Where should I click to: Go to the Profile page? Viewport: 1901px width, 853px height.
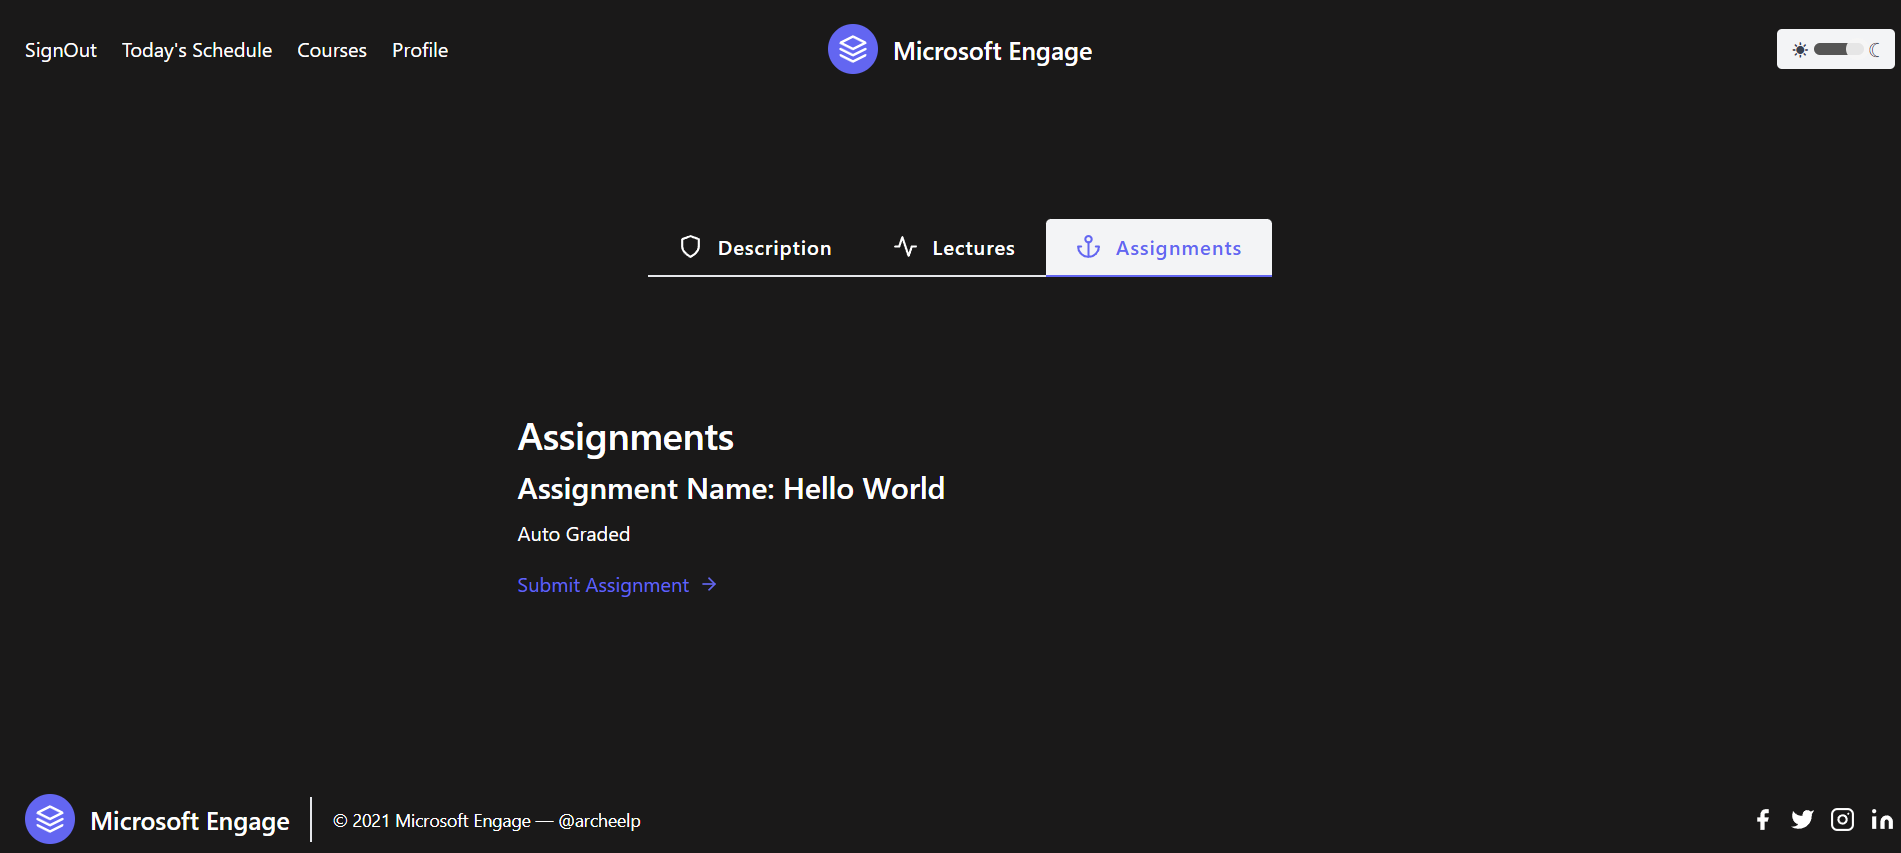click(420, 50)
